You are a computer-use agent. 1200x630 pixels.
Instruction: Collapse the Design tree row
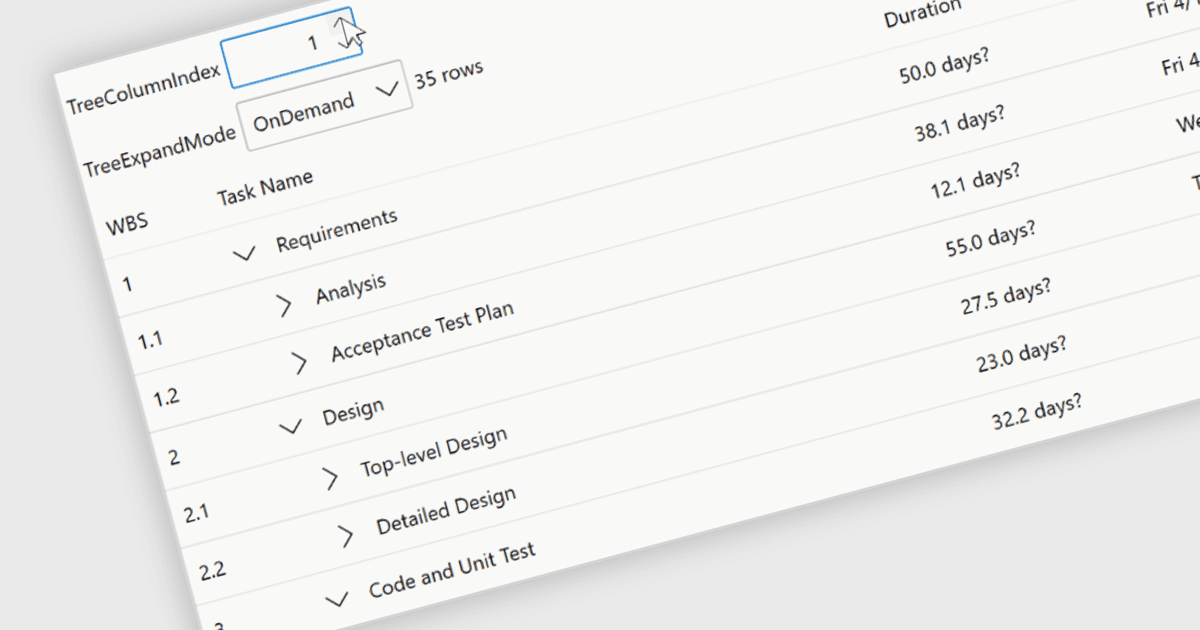coord(291,426)
